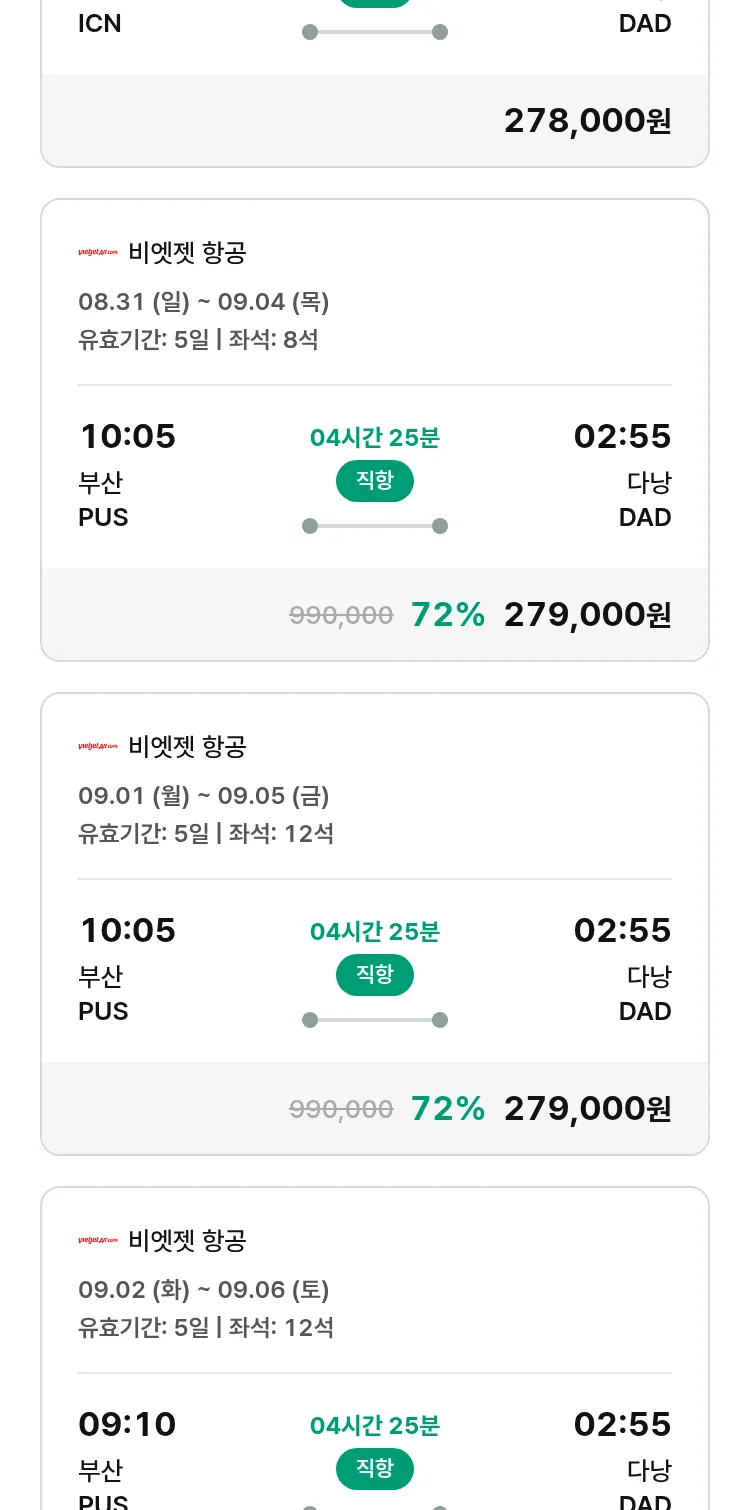Screen dimensions: 750x1510
Task: Open the 09.01 (월) ~ 09.05 (금) date range
Action: point(204,796)
